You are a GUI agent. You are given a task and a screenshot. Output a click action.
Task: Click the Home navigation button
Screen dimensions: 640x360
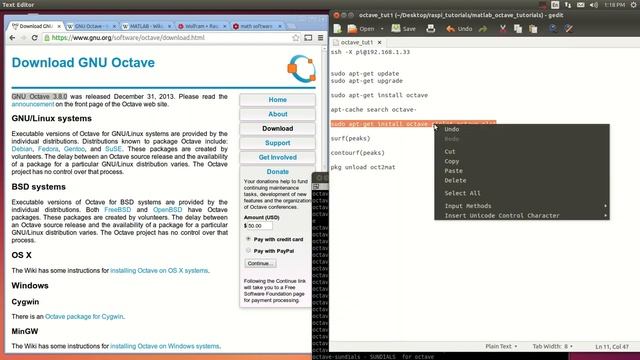tap(278, 100)
